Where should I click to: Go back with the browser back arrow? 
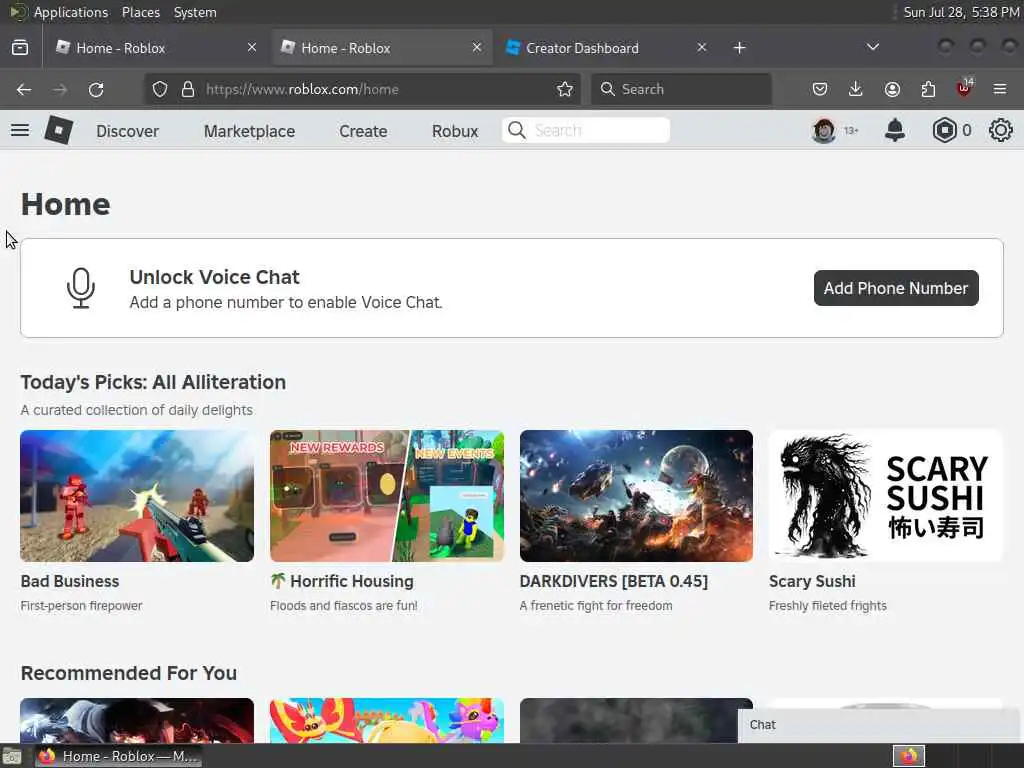tap(24, 89)
